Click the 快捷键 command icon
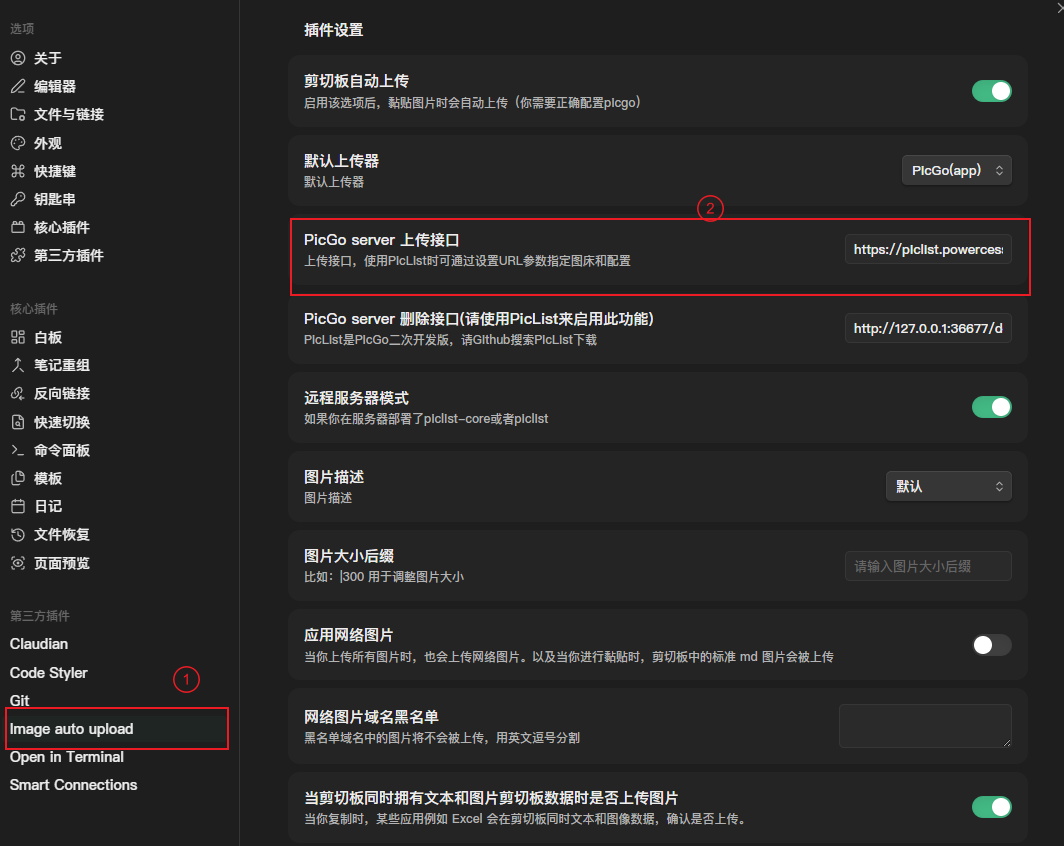Image resolution: width=1064 pixels, height=846 pixels. (18, 171)
